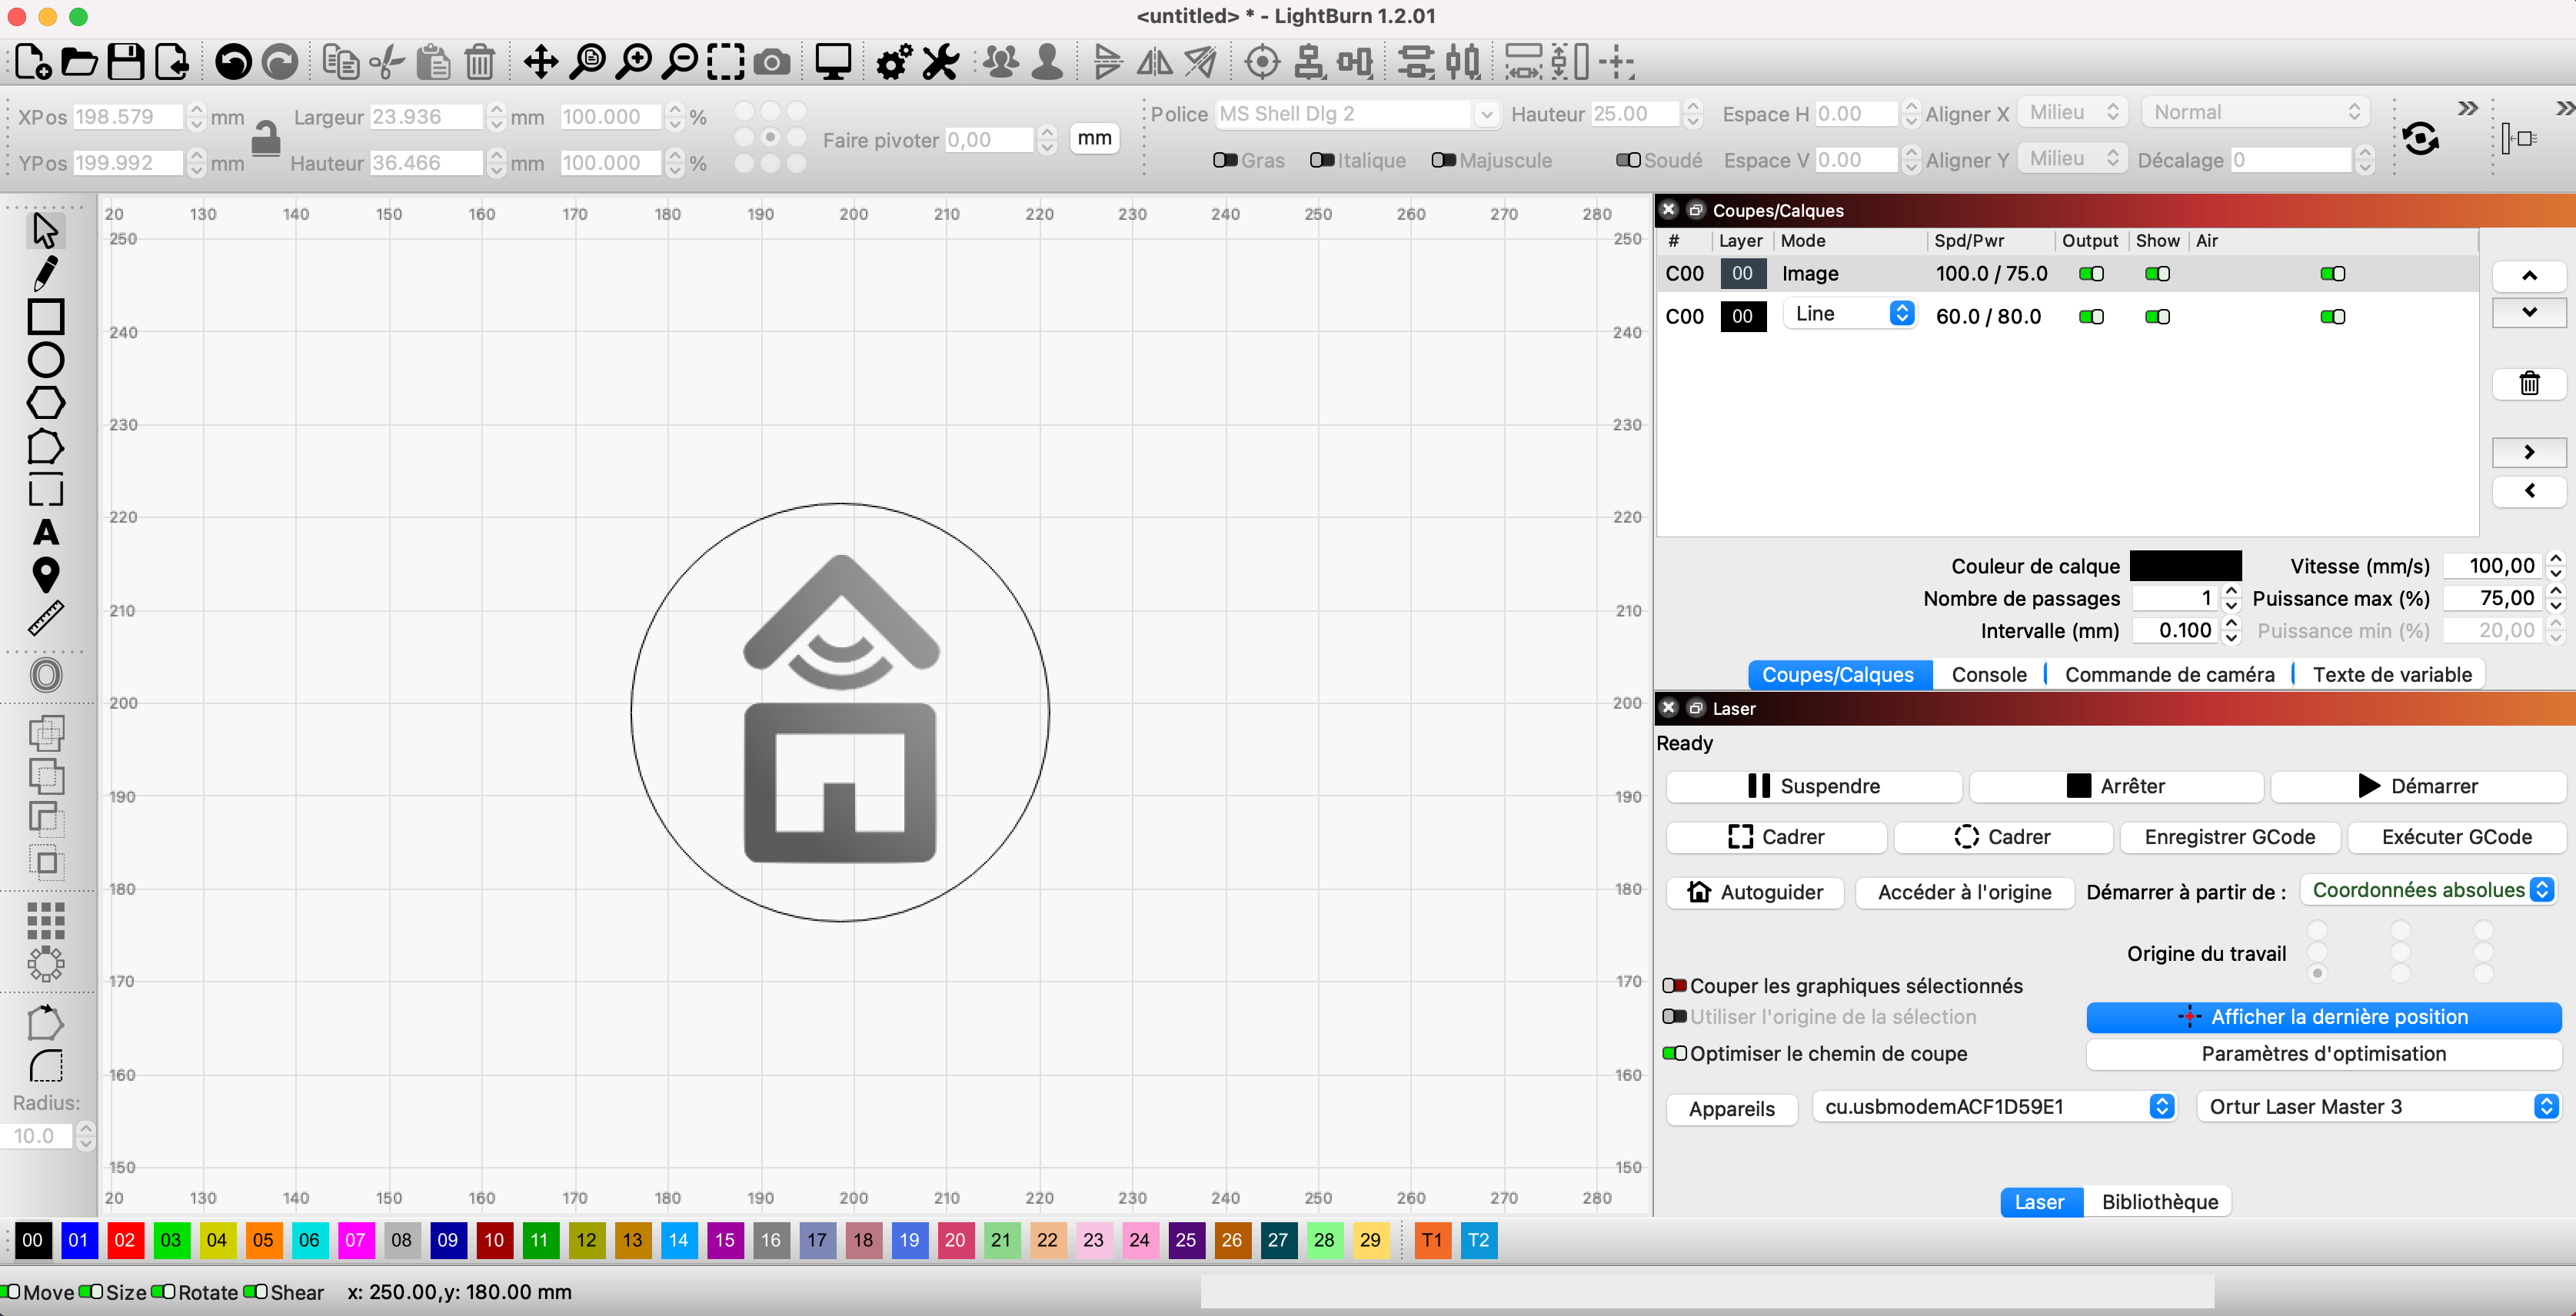Toggle the Gras bold switch
Image resolution: width=2576 pixels, height=1316 pixels.
[x=1225, y=160]
